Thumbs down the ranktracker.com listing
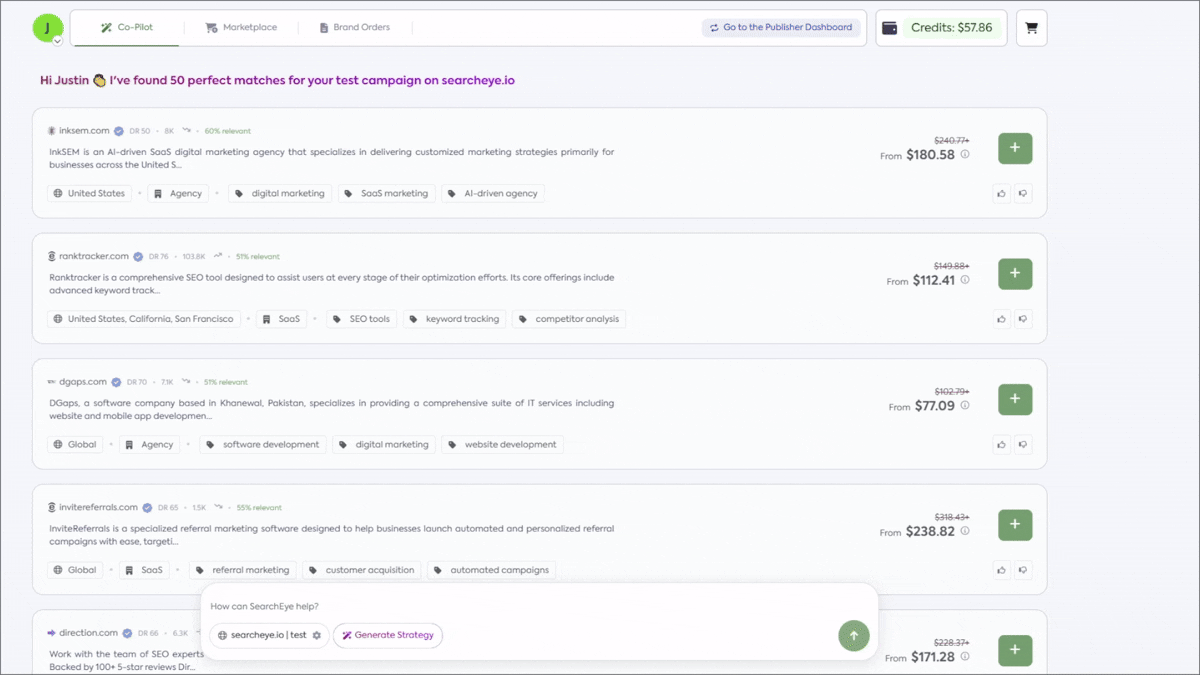This screenshot has width=1200, height=675. coord(1023,319)
